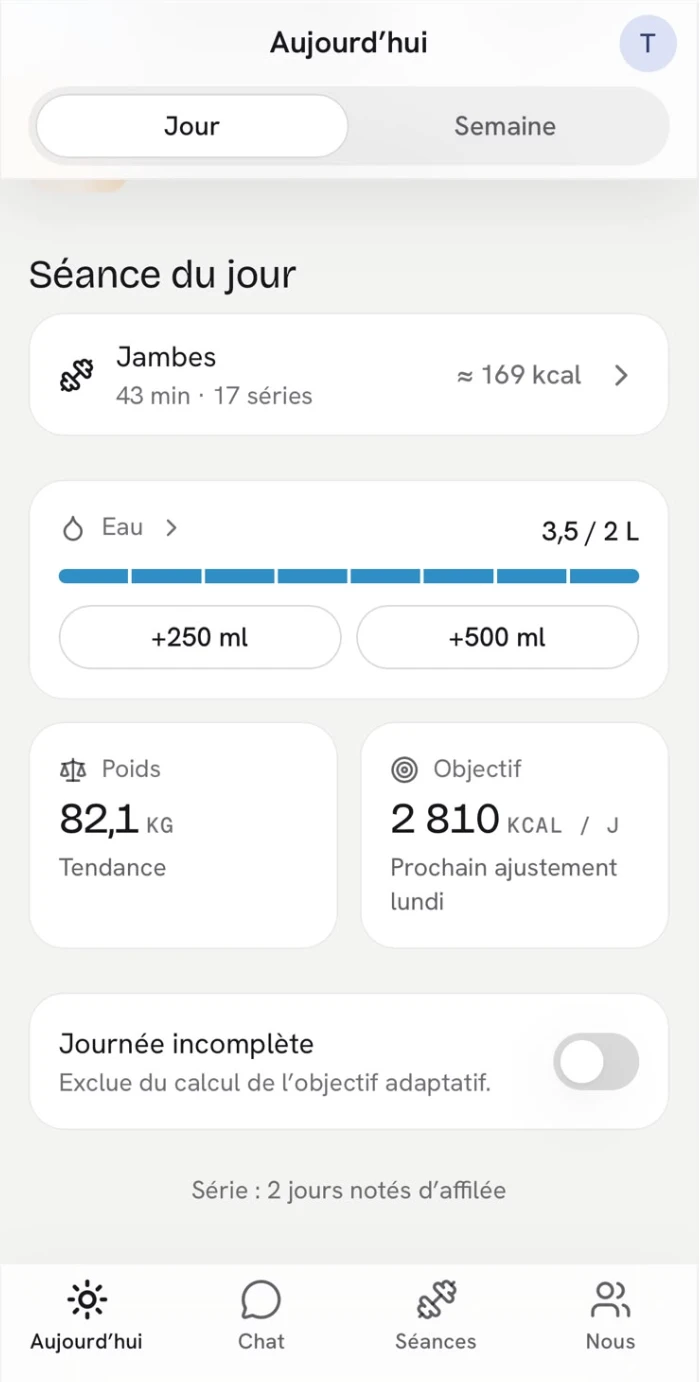The image size is (700, 1382).
Task: Tap the water drop icon
Action: [x=73, y=529]
